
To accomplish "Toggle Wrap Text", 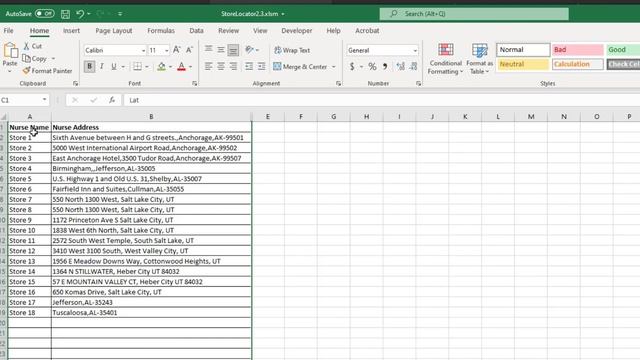I will click(292, 50).
